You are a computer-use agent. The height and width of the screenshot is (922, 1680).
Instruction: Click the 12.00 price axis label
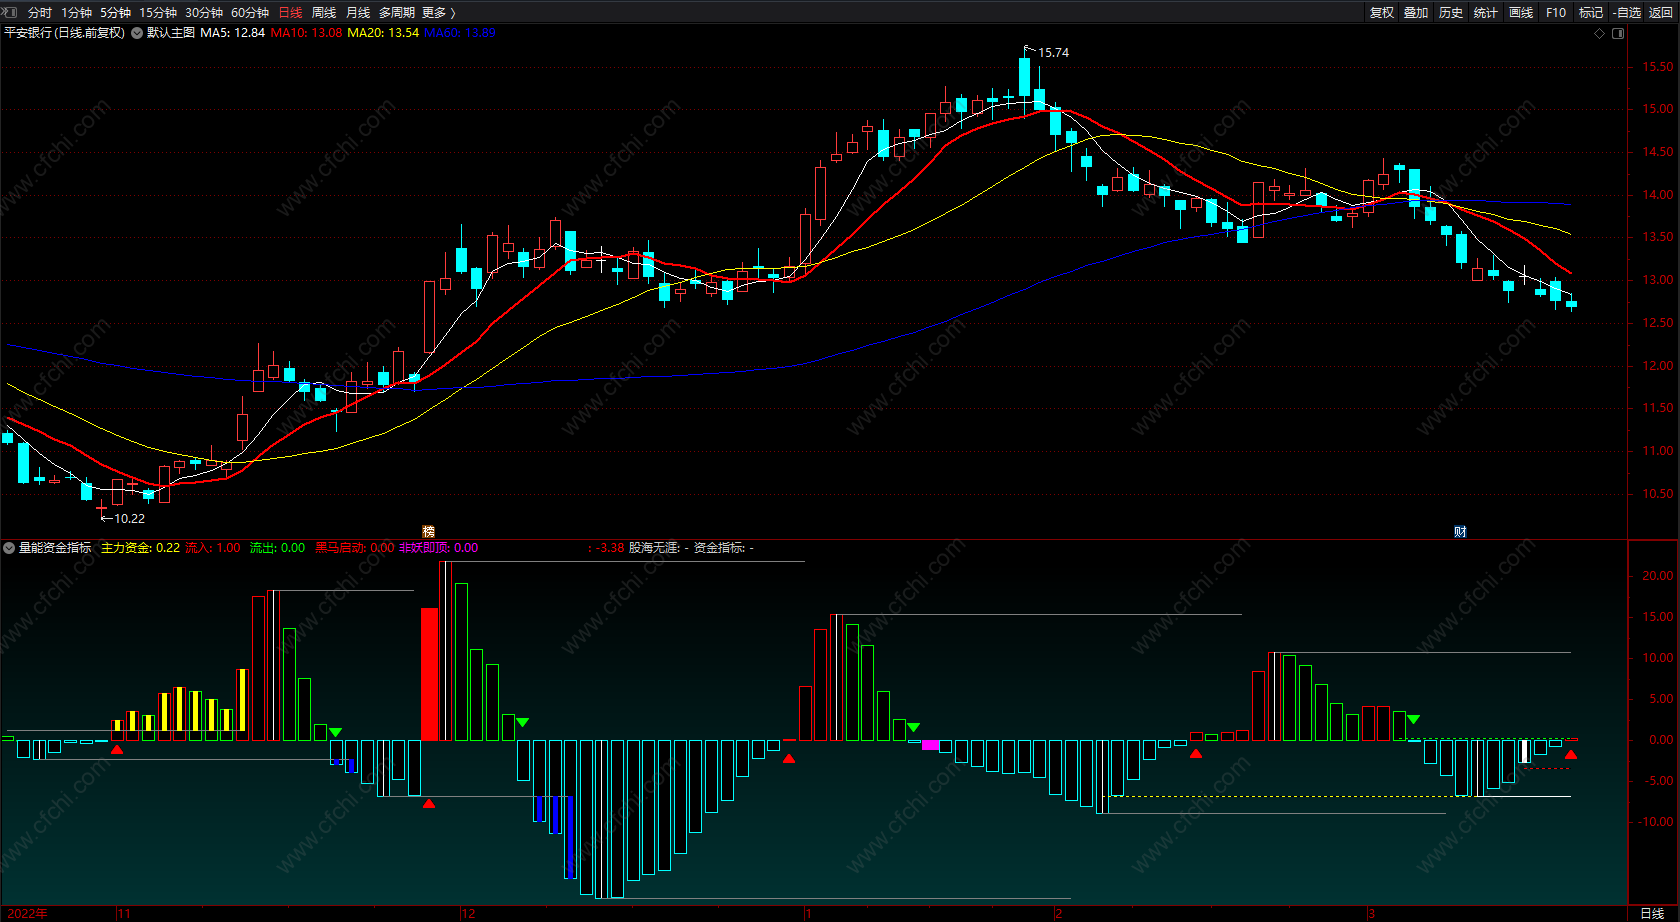click(x=1657, y=367)
